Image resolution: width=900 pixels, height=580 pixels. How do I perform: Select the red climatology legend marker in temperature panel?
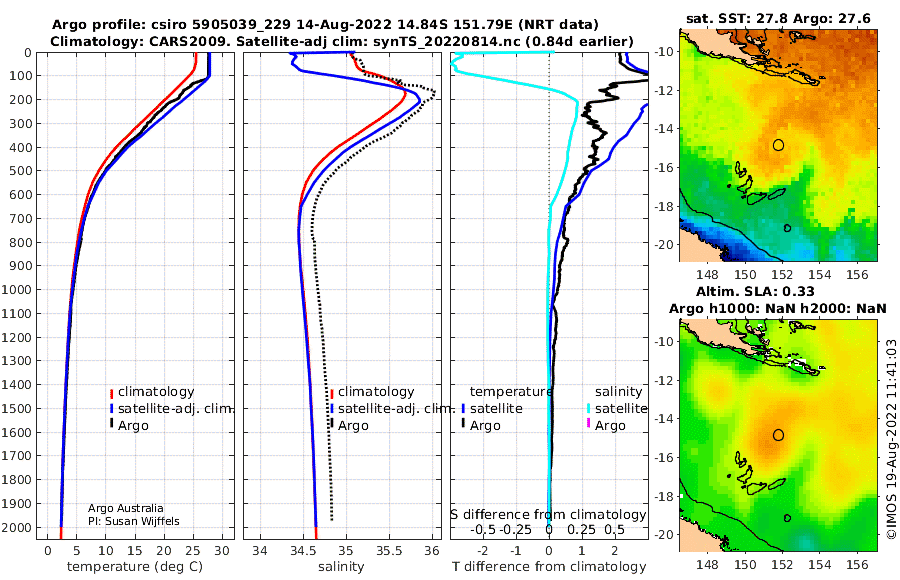click(x=111, y=393)
